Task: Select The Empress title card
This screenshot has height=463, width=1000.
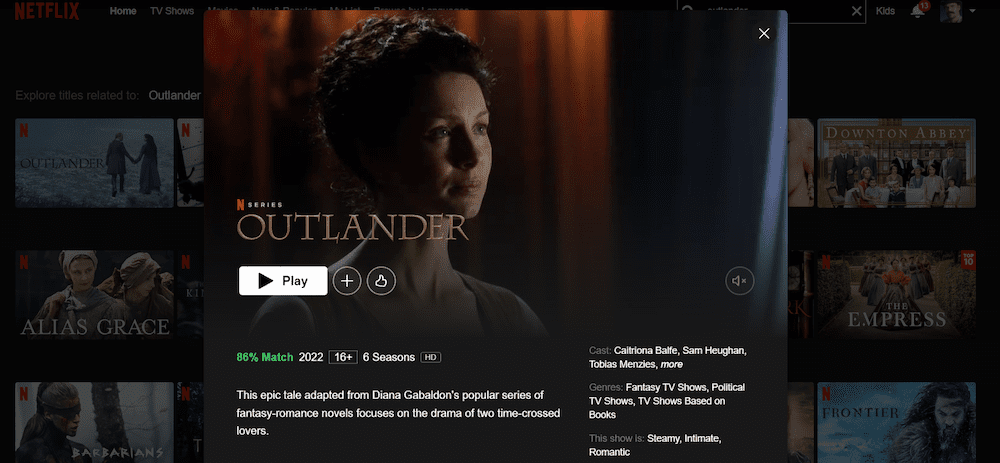Action: pyautogui.click(x=896, y=294)
